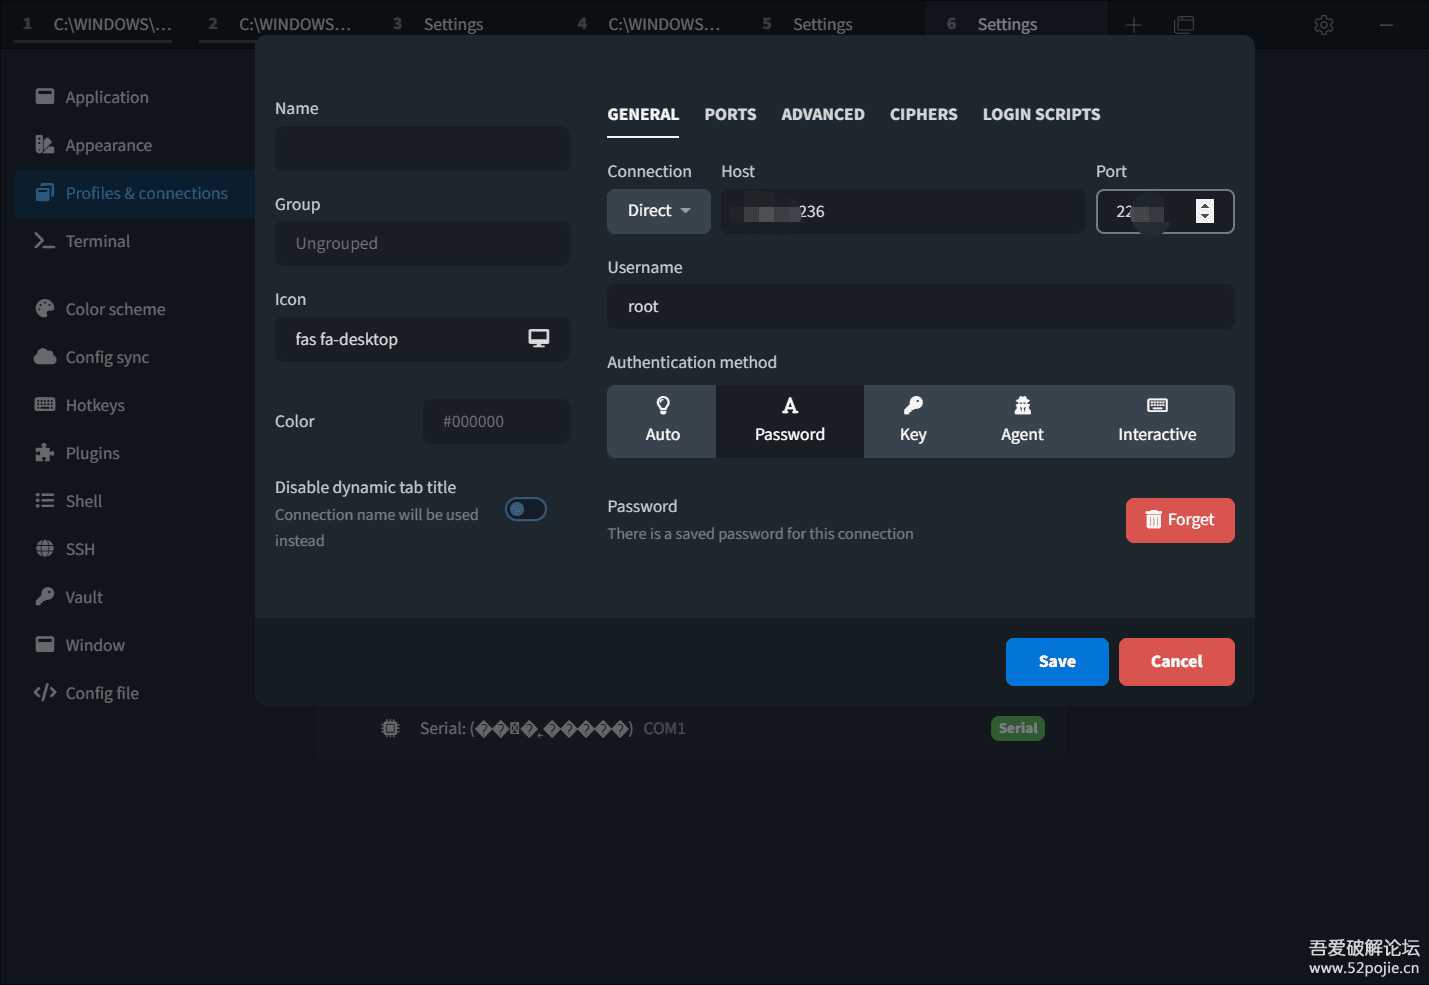Switch to the CIPHERS tab
The width and height of the screenshot is (1429, 985).
point(923,114)
